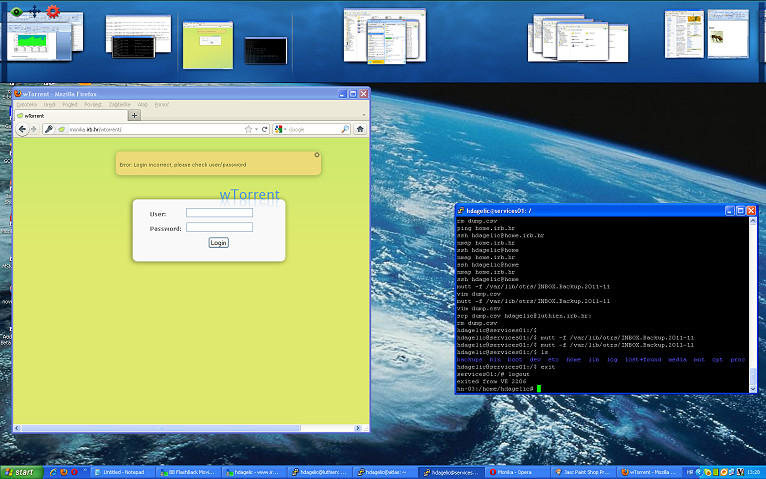766x479 pixels.
Task: Open the Pomoć menu in Firefox
Action: tap(162, 104)
